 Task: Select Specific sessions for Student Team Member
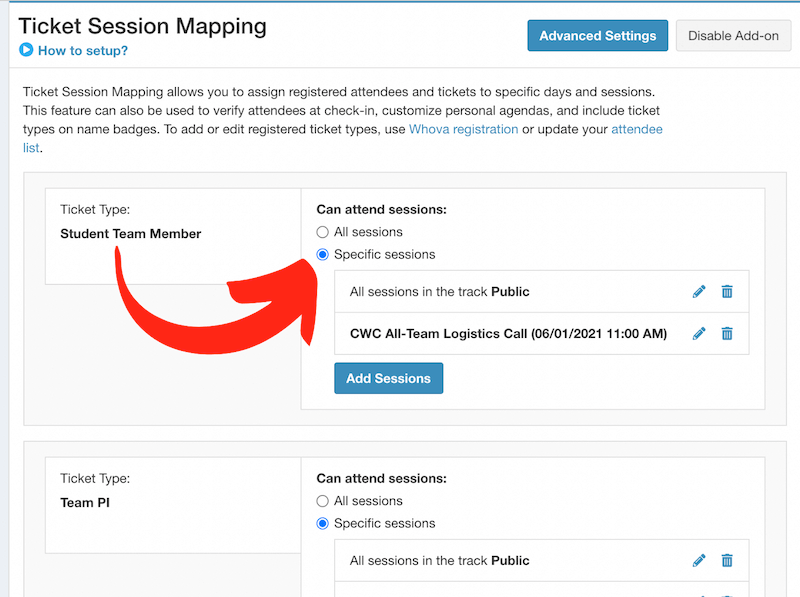(323, 254)
